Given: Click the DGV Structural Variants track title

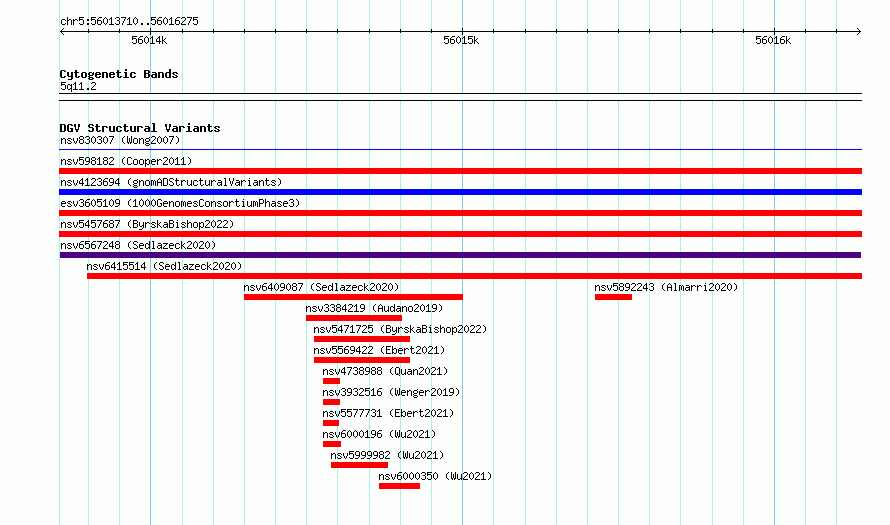Looking at the screenshot, I should [140, 128].
